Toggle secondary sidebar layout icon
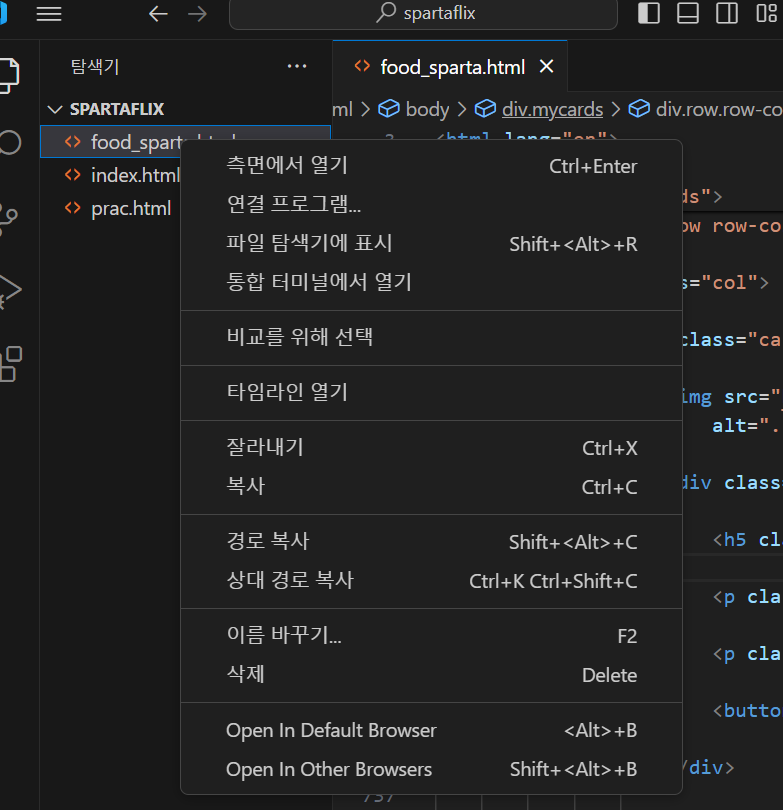The height and width of the screenshot is (810, 783). point(727,13)
